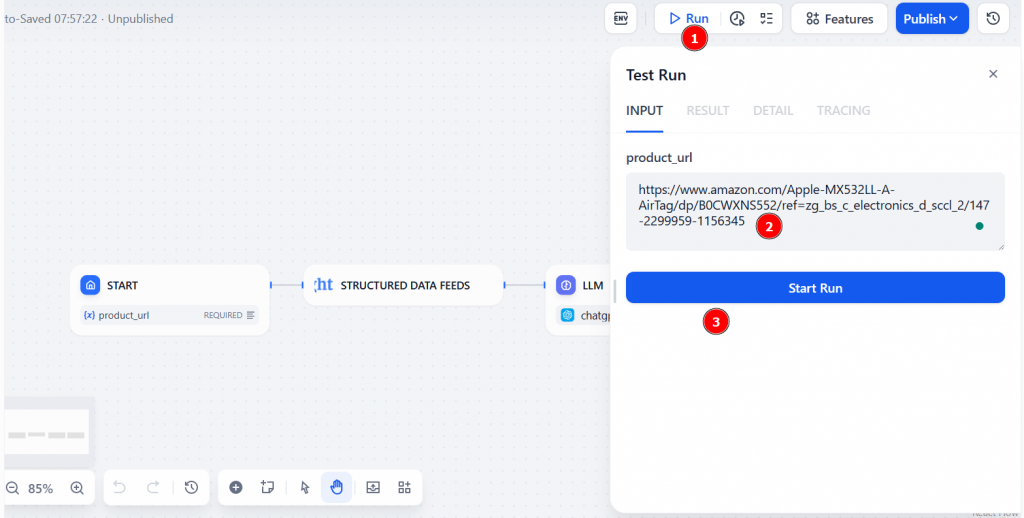Open the run history clock-play icon
The image size is (1024, 518).
[737, 19]
